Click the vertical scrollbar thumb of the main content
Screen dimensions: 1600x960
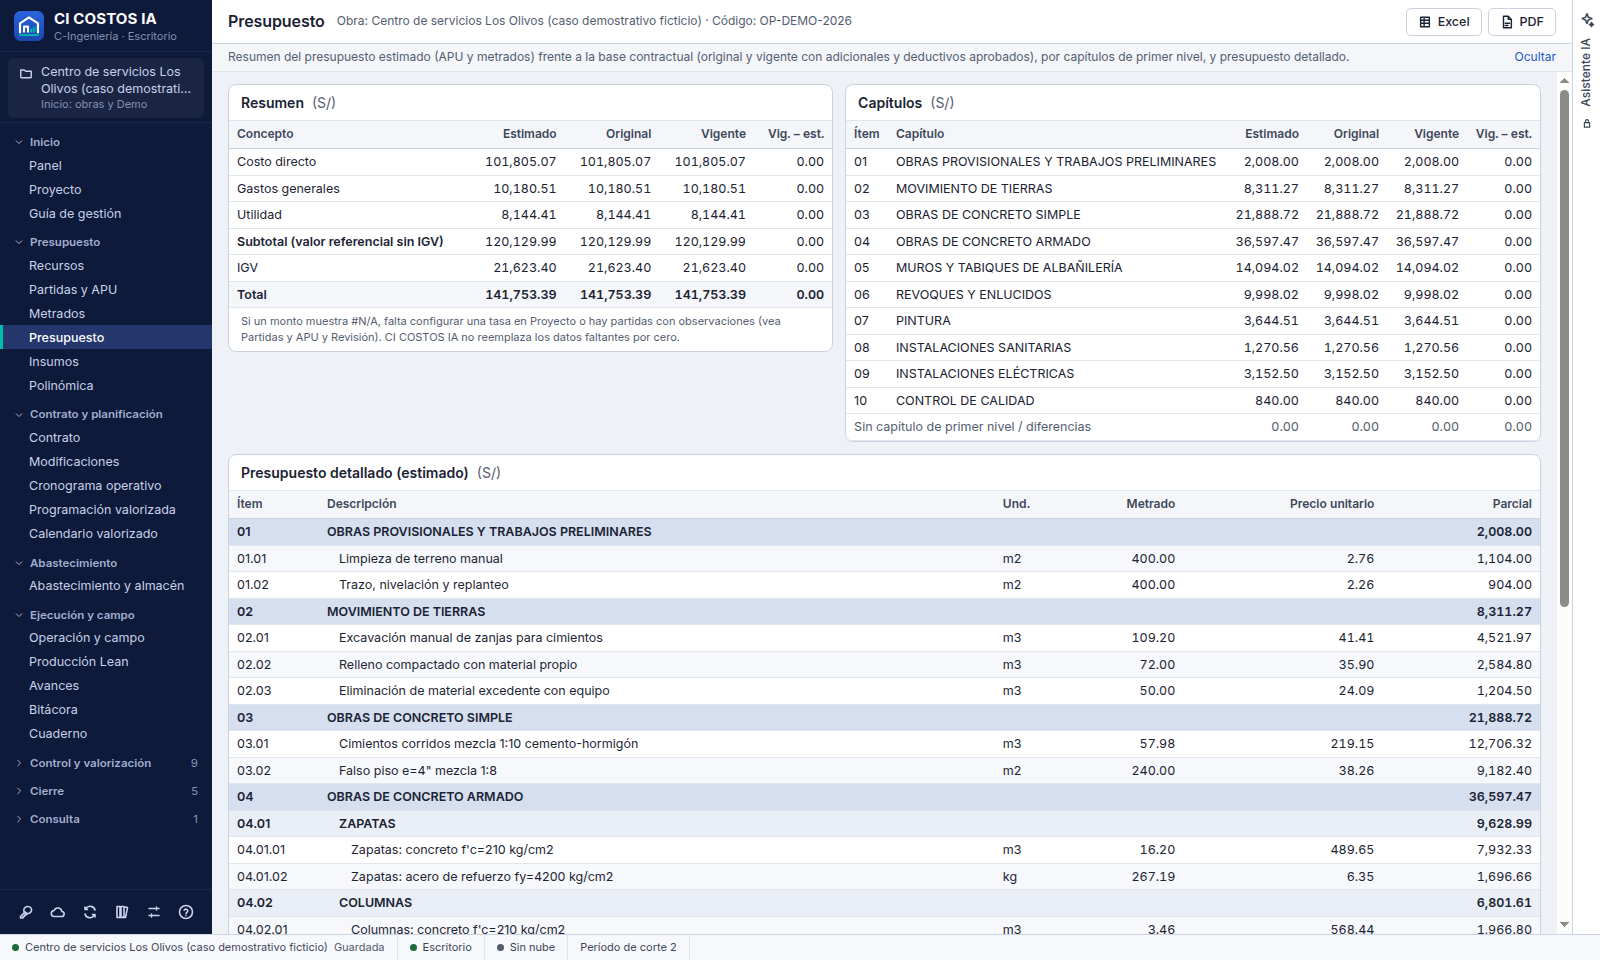(x=1564, y=348)
